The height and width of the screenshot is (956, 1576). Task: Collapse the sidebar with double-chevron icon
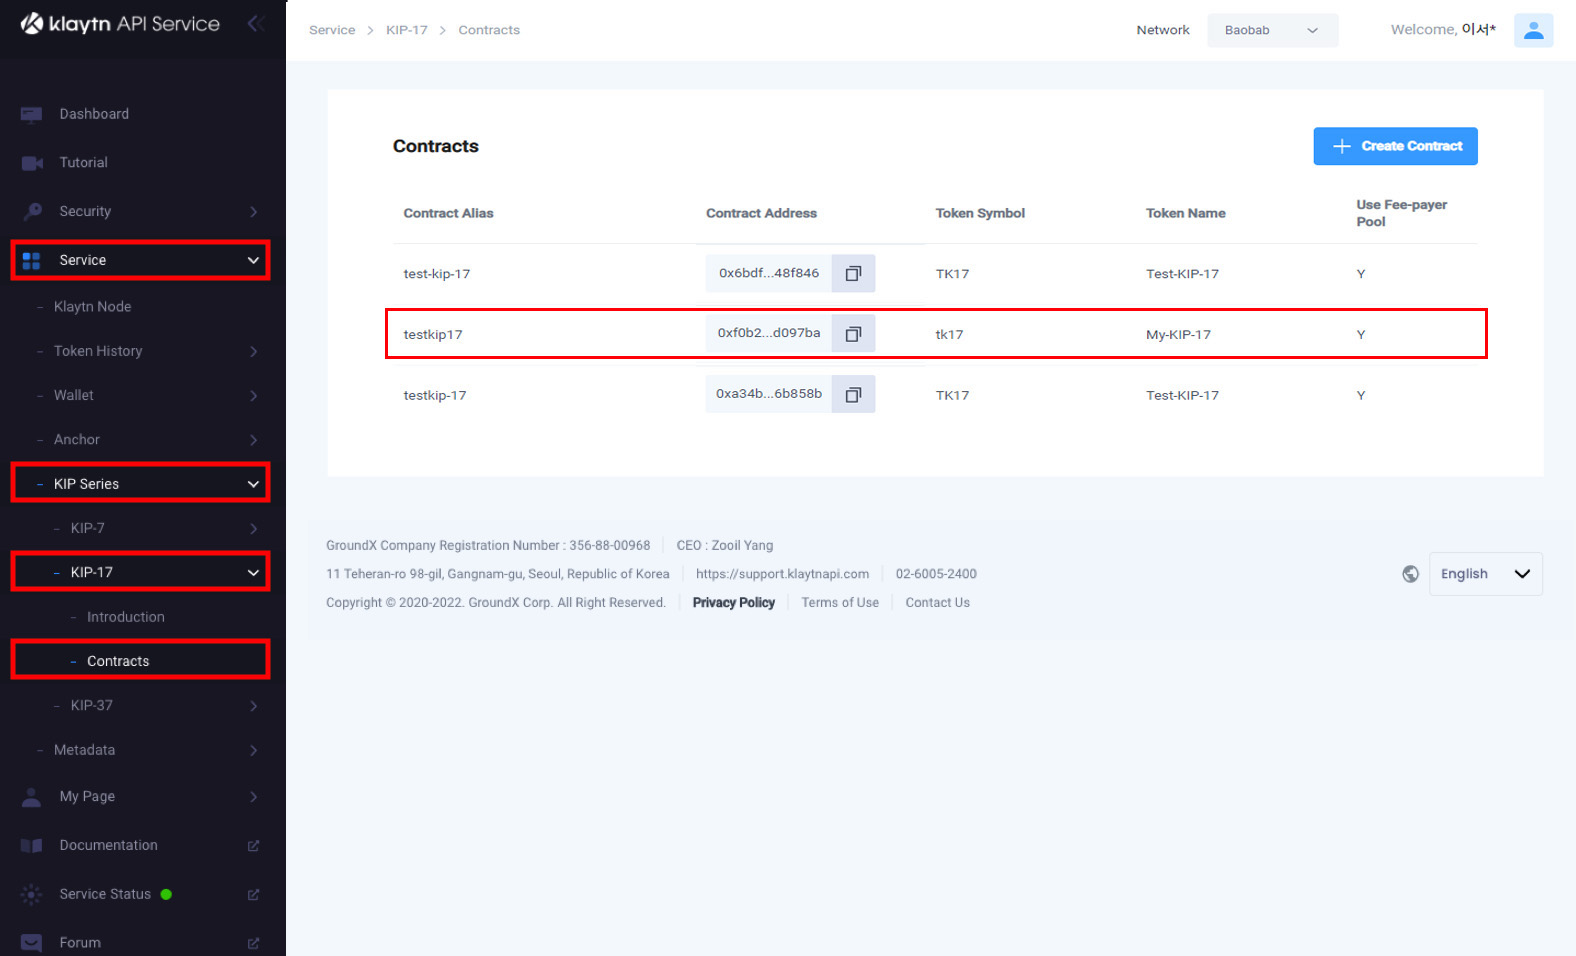pyautogui.click(x=256, y=23)
